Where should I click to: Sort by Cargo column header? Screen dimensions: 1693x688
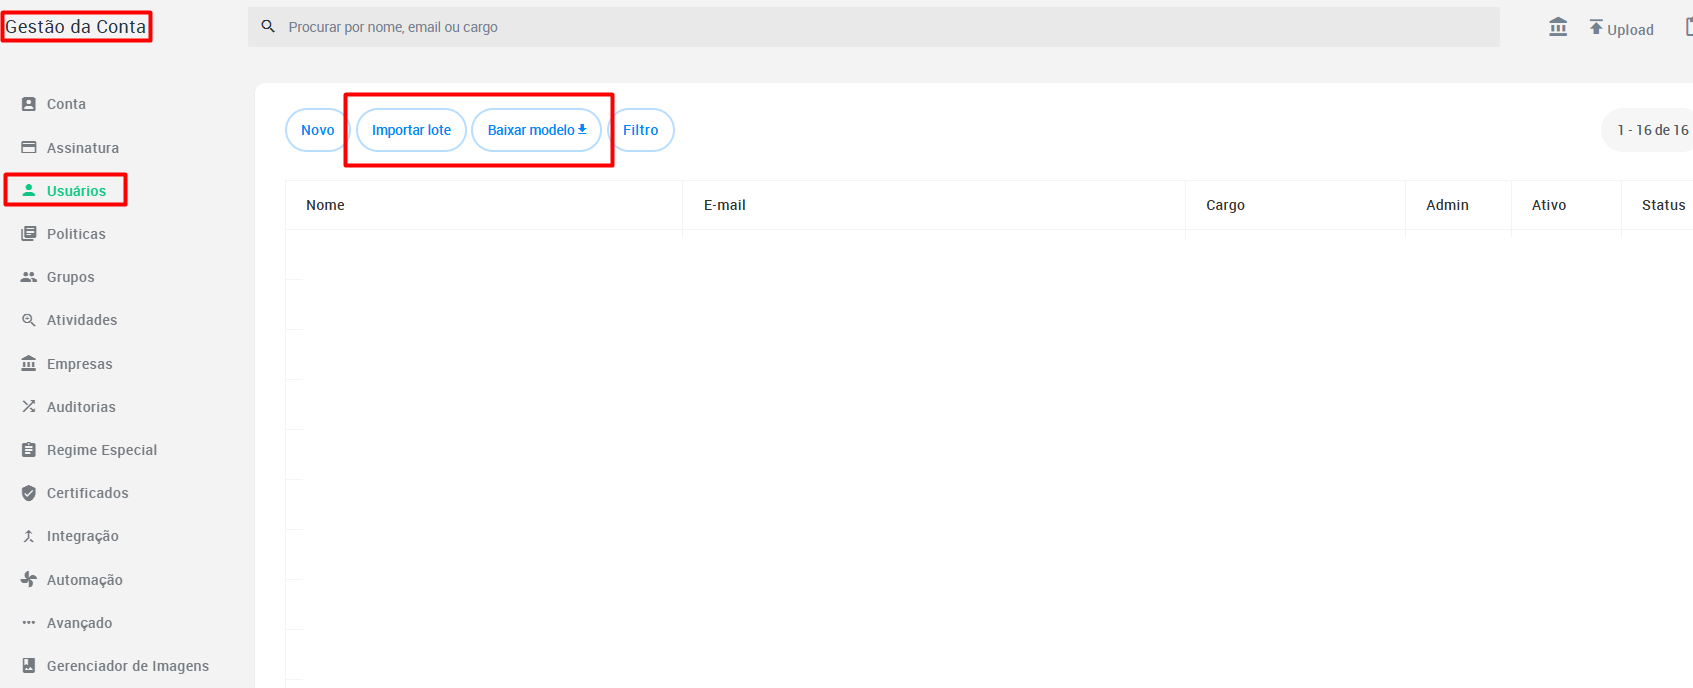pyautogui.click(x=1225, y=205)
